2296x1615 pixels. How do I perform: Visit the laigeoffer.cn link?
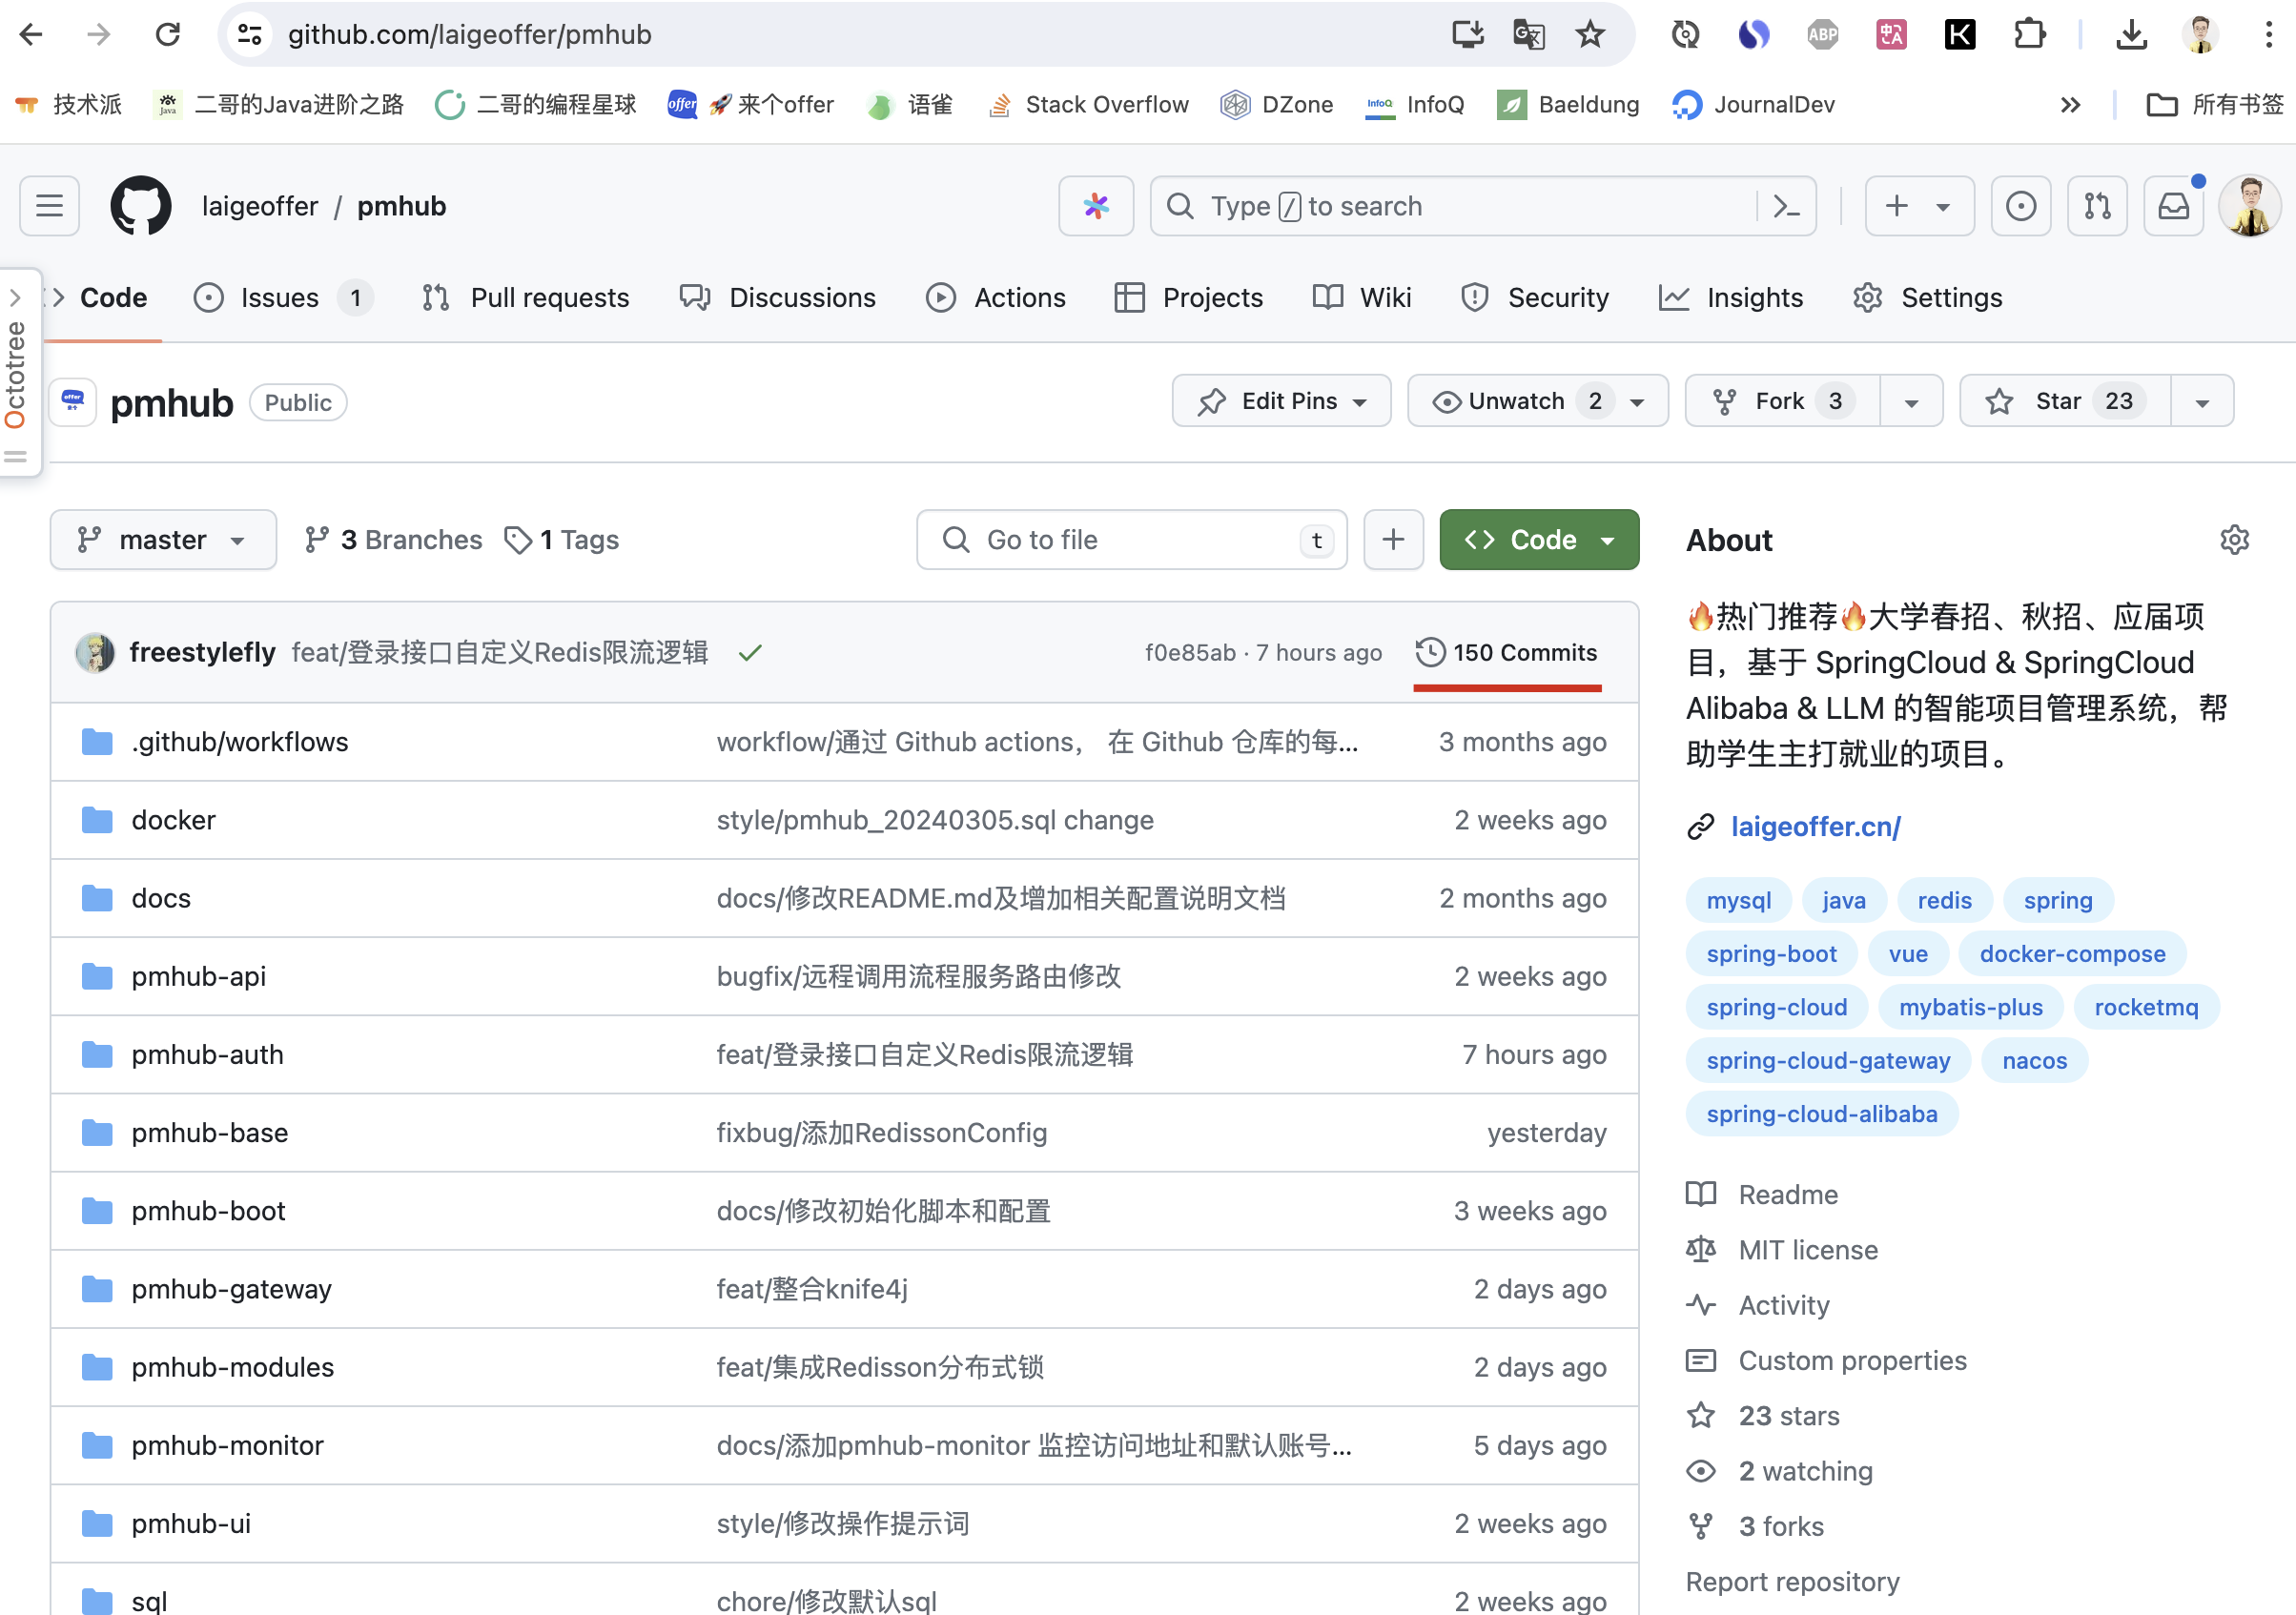1815,826
